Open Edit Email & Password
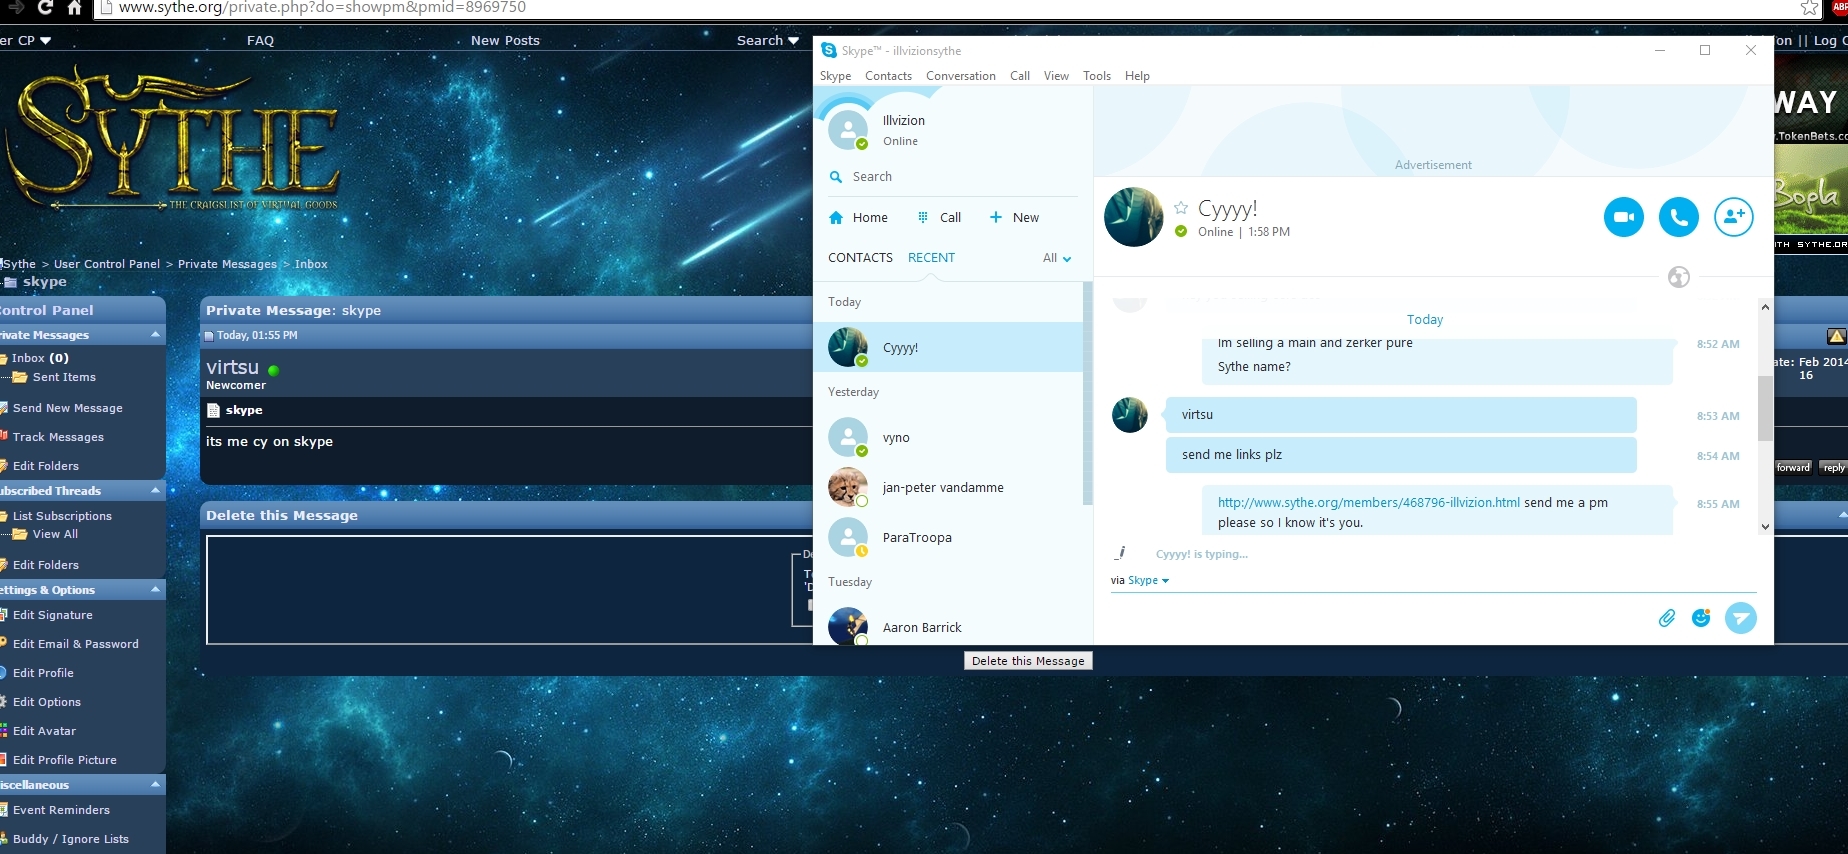The image size is (1848, 854). pyautogui.click(x=76, y=644)
